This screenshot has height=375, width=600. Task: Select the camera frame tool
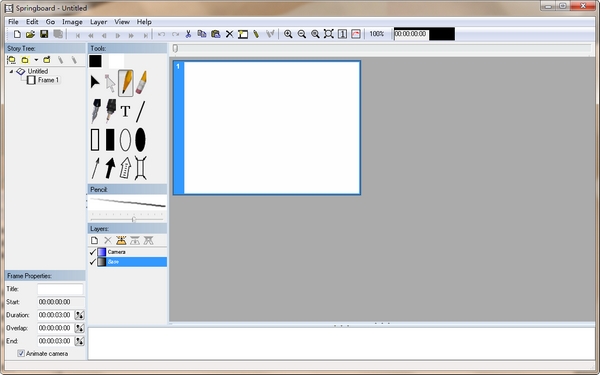click(x=140, y=168)
